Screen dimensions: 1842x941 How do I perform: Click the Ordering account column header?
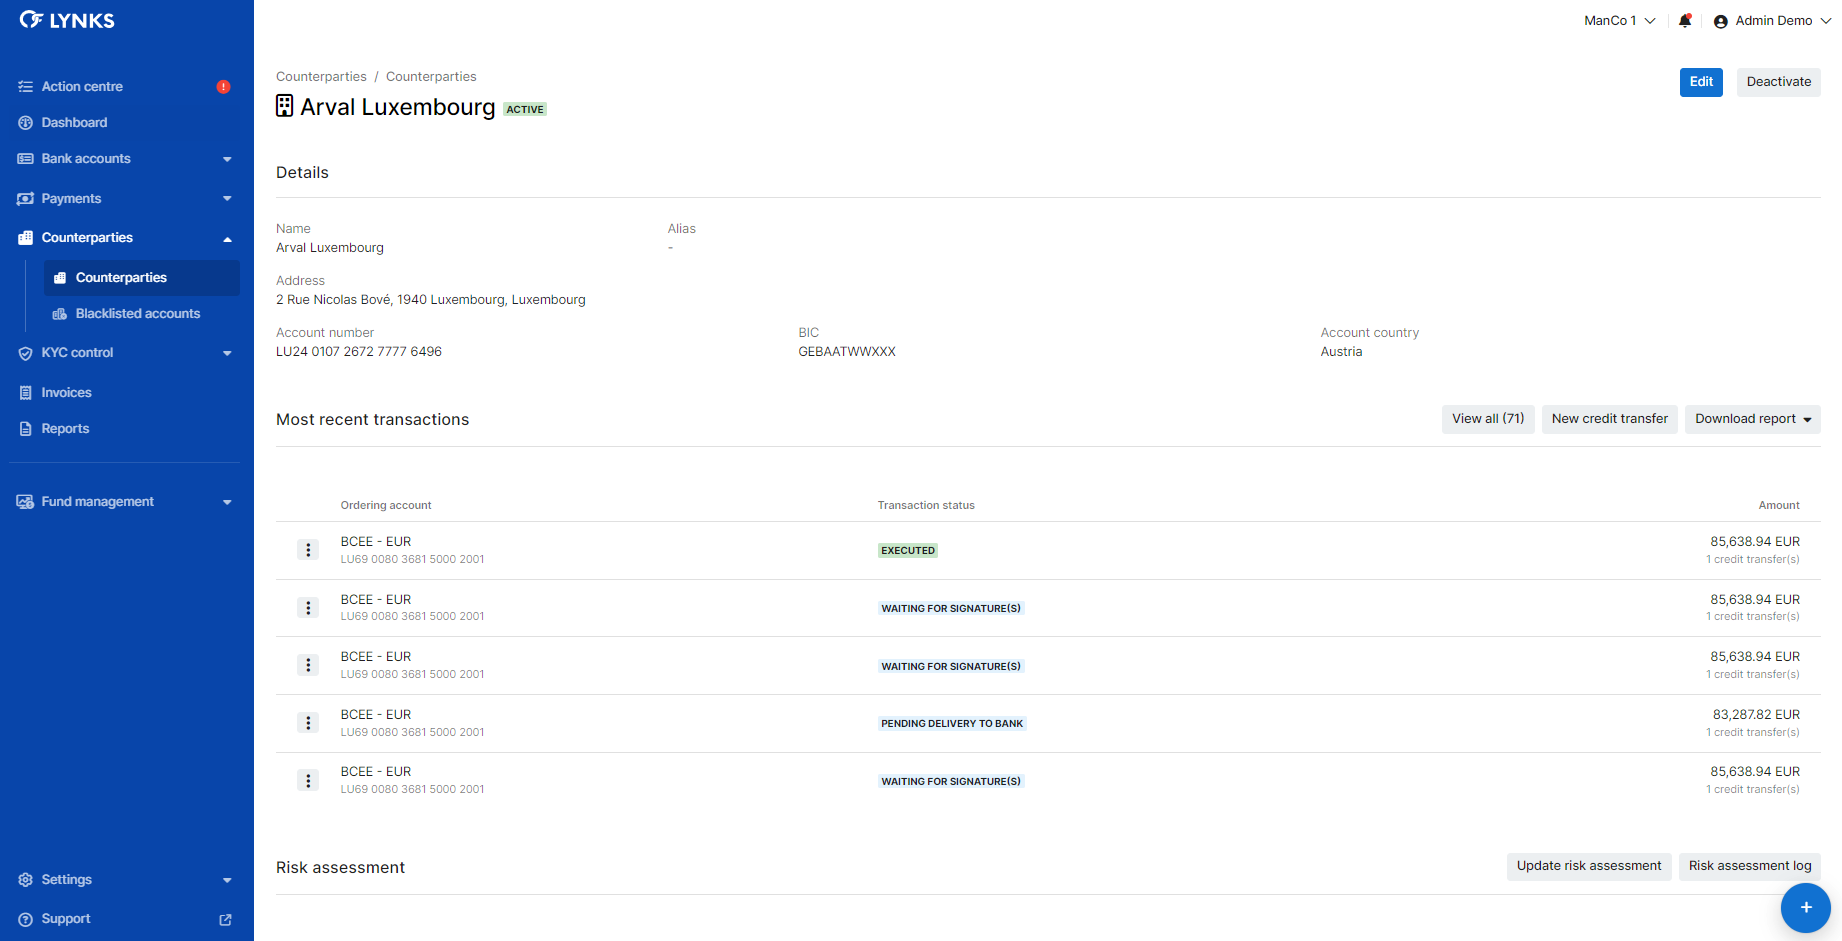pyautogui.click(x=386, y=506)
